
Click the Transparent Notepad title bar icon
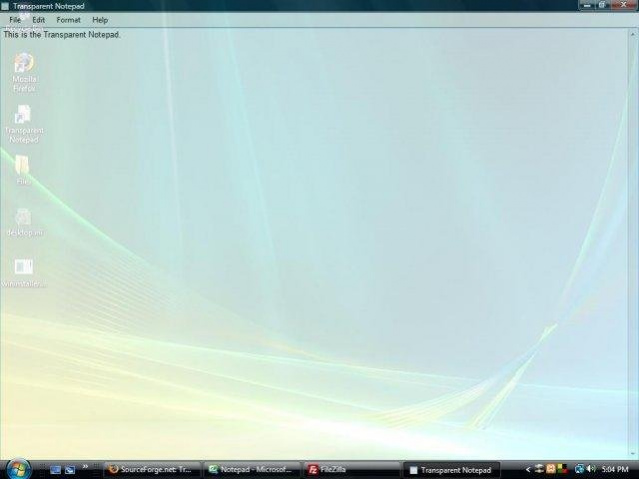point(6,6)
